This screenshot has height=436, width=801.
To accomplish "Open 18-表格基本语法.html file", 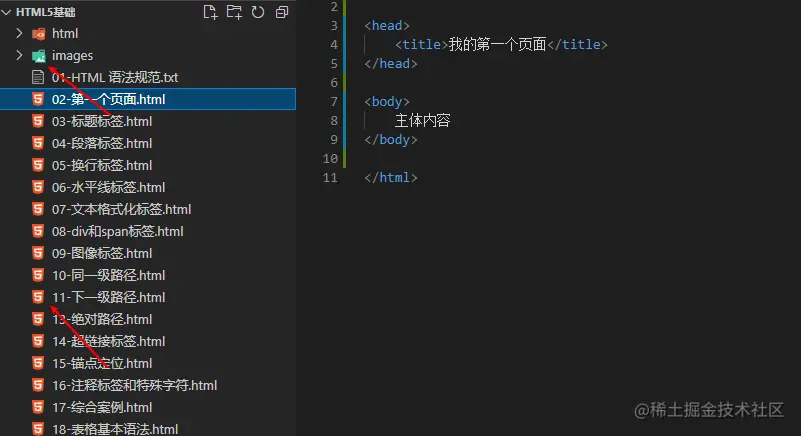I will [x=115, y=429].
